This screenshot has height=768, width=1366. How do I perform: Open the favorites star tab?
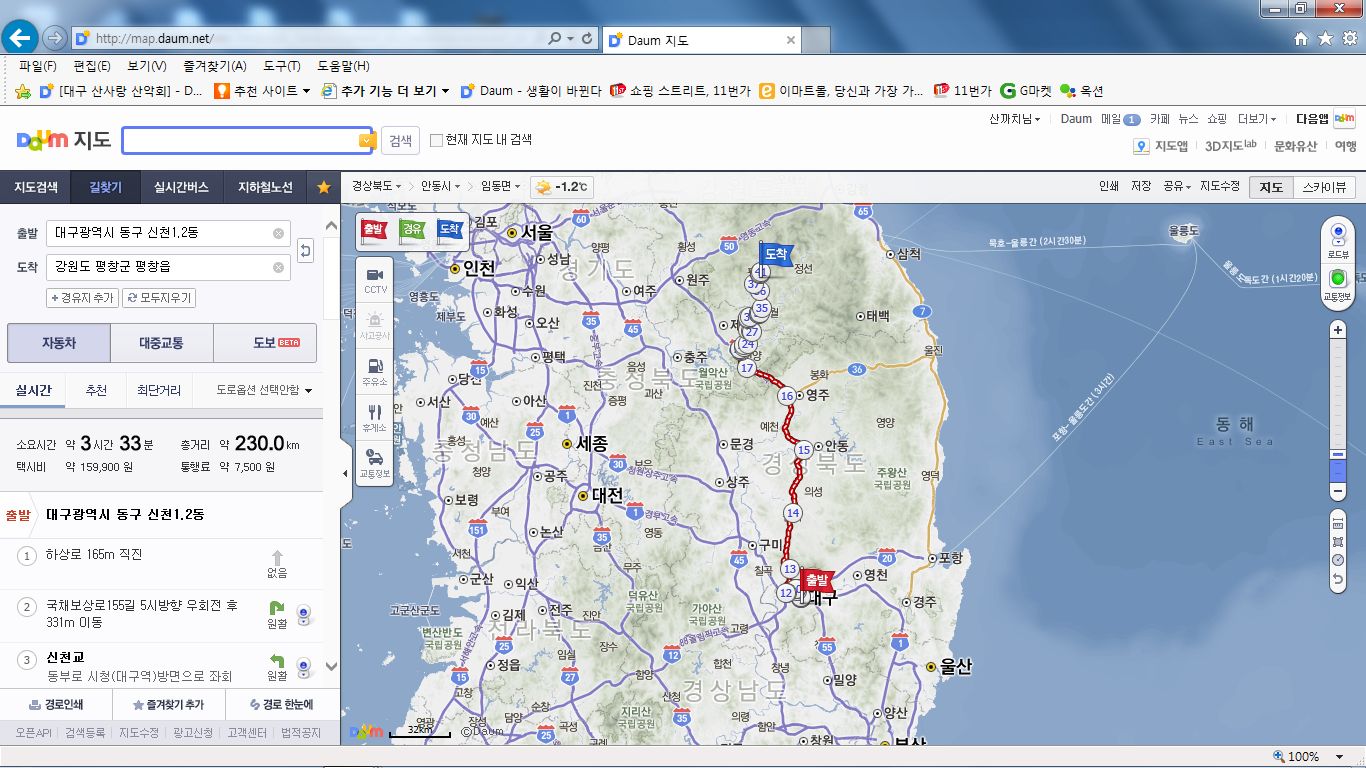coord(323,187)
